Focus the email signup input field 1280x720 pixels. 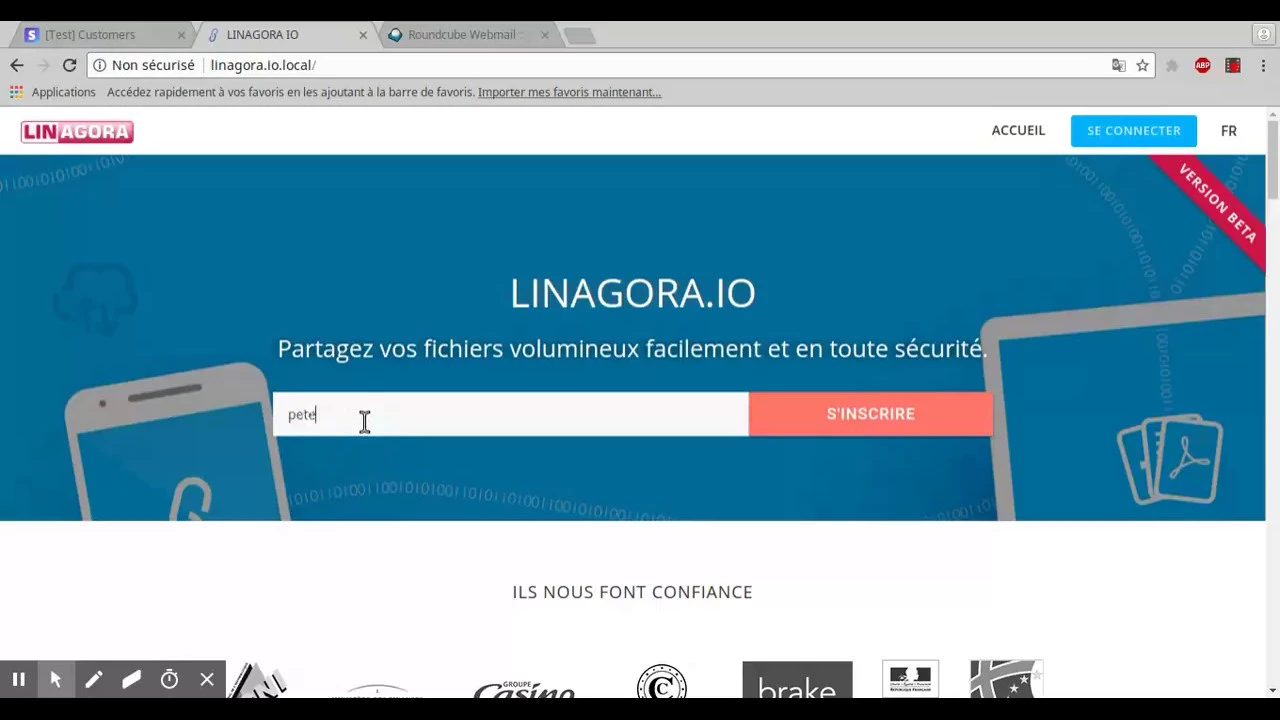point(510,414)
